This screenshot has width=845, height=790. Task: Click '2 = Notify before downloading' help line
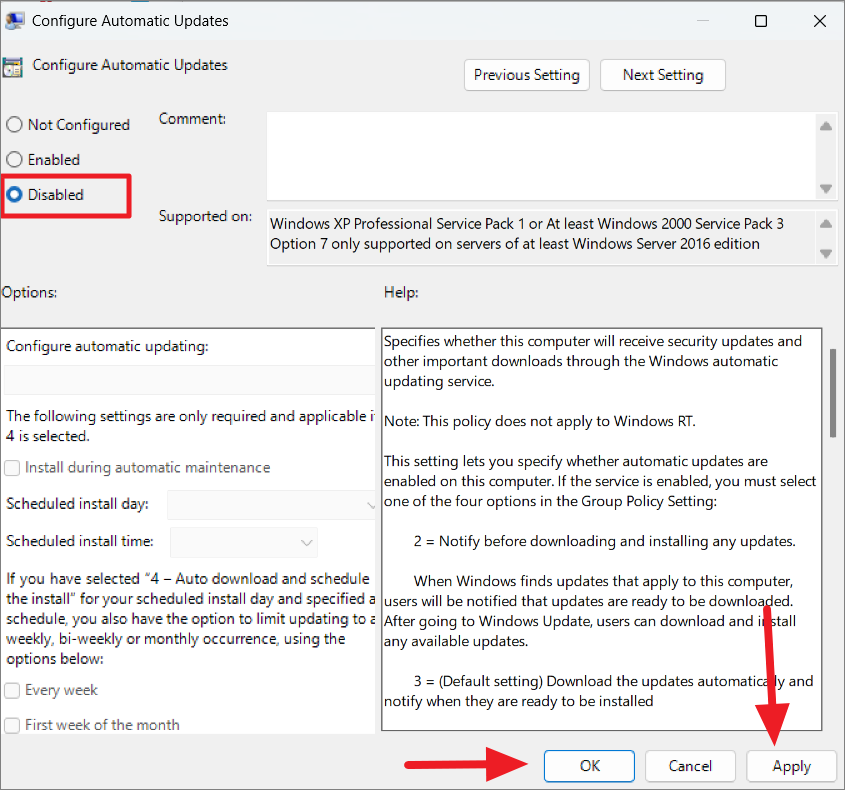[x=605, y=541]
